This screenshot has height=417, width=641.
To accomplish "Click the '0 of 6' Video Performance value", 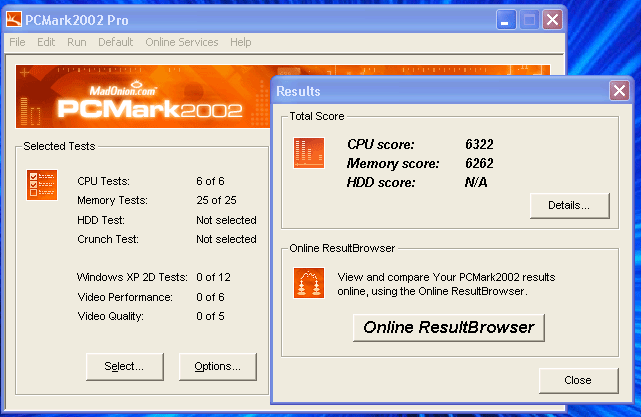I will (210, 297).
